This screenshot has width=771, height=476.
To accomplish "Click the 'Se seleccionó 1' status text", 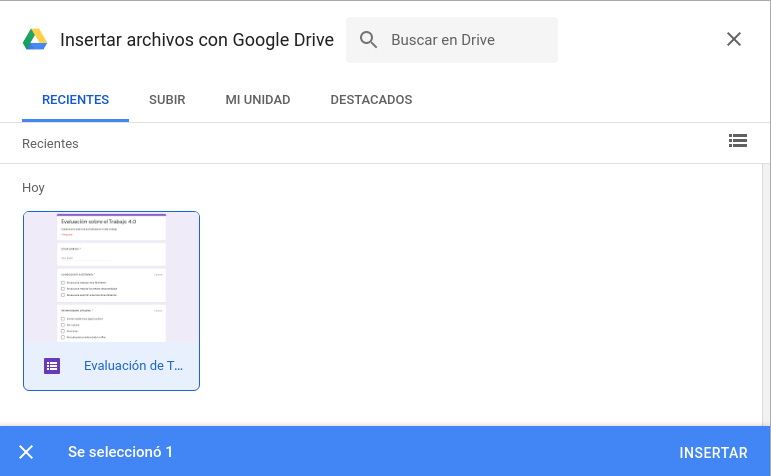I will [120, 452].
